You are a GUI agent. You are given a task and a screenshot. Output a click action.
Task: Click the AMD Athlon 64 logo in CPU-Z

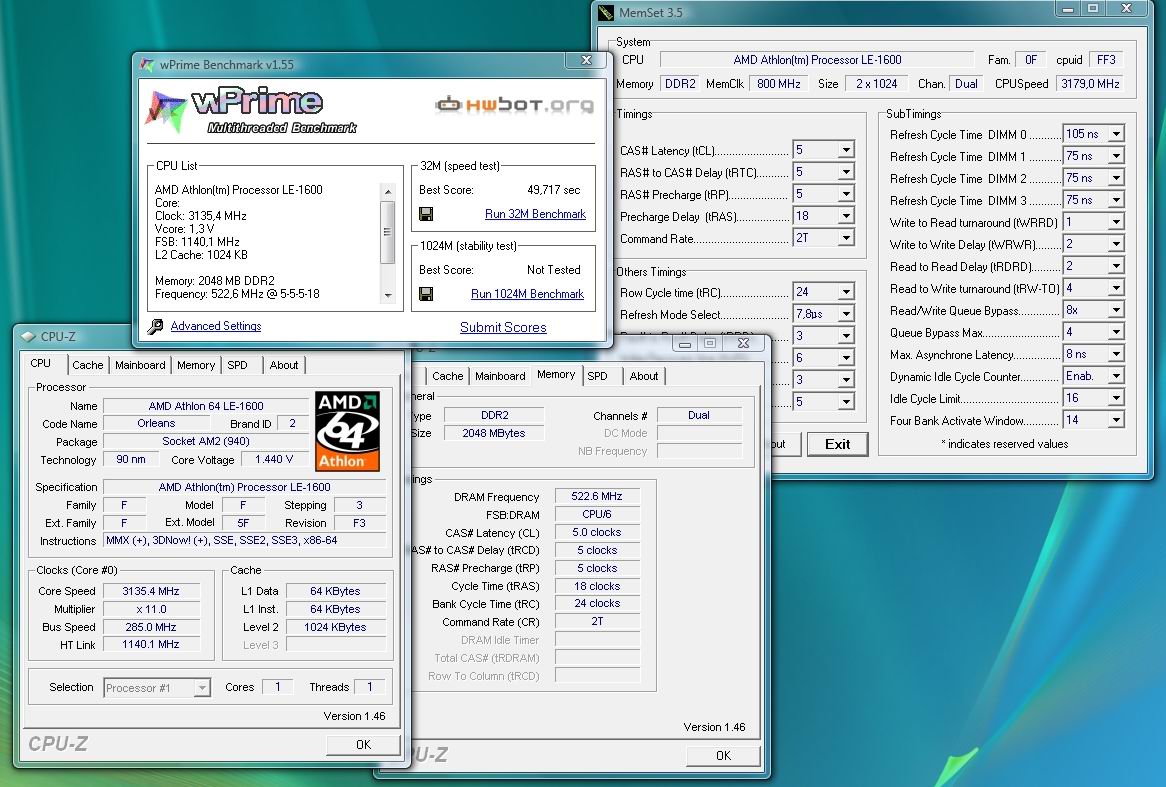tap(347, 431)
